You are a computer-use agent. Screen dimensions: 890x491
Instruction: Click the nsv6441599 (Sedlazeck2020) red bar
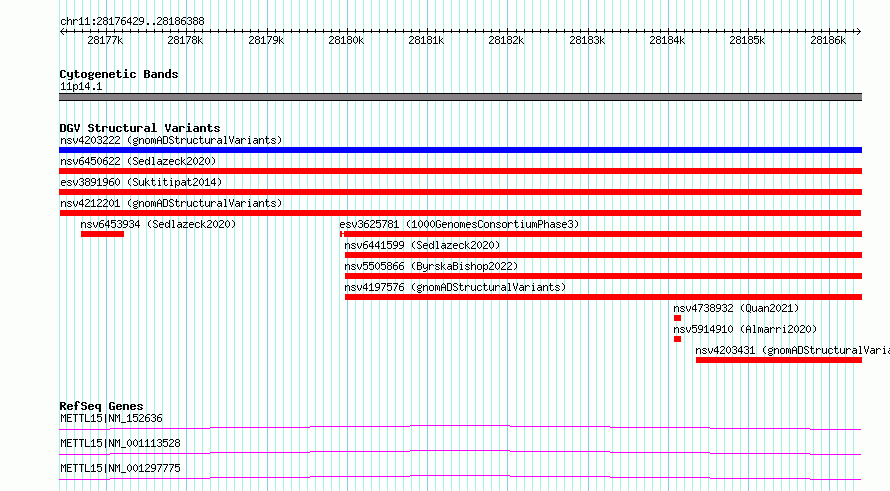coord(603,255)
